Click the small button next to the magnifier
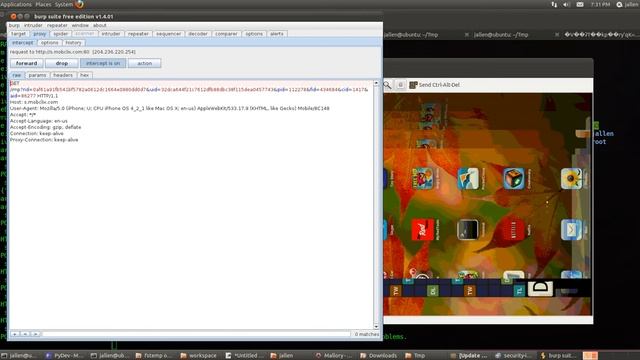This screenshot has width=640, height=360. point(400,85)
